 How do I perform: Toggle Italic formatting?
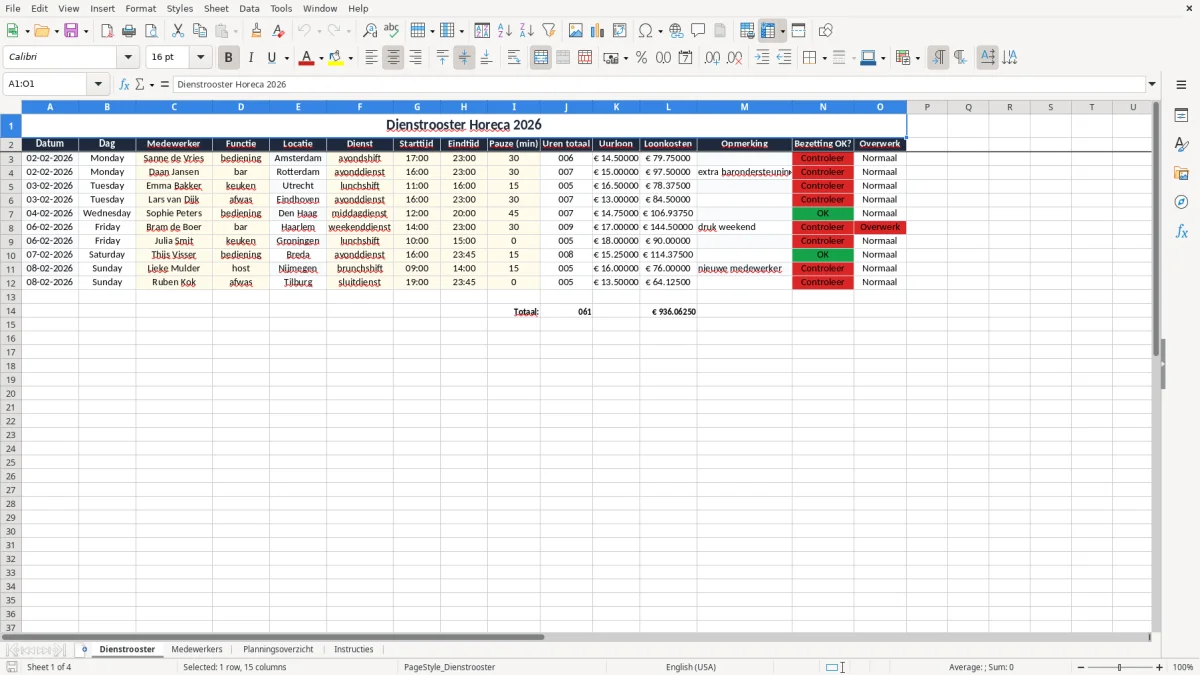(251, 58)
